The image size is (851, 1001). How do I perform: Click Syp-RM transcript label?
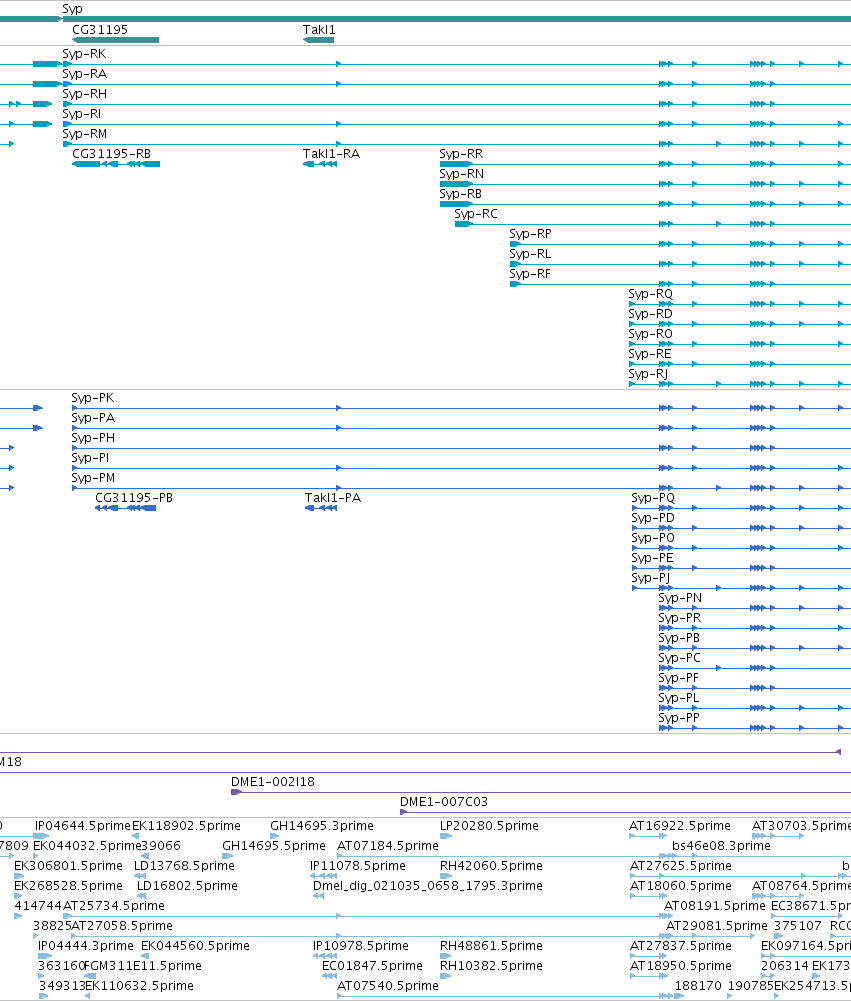coord(84,133)
